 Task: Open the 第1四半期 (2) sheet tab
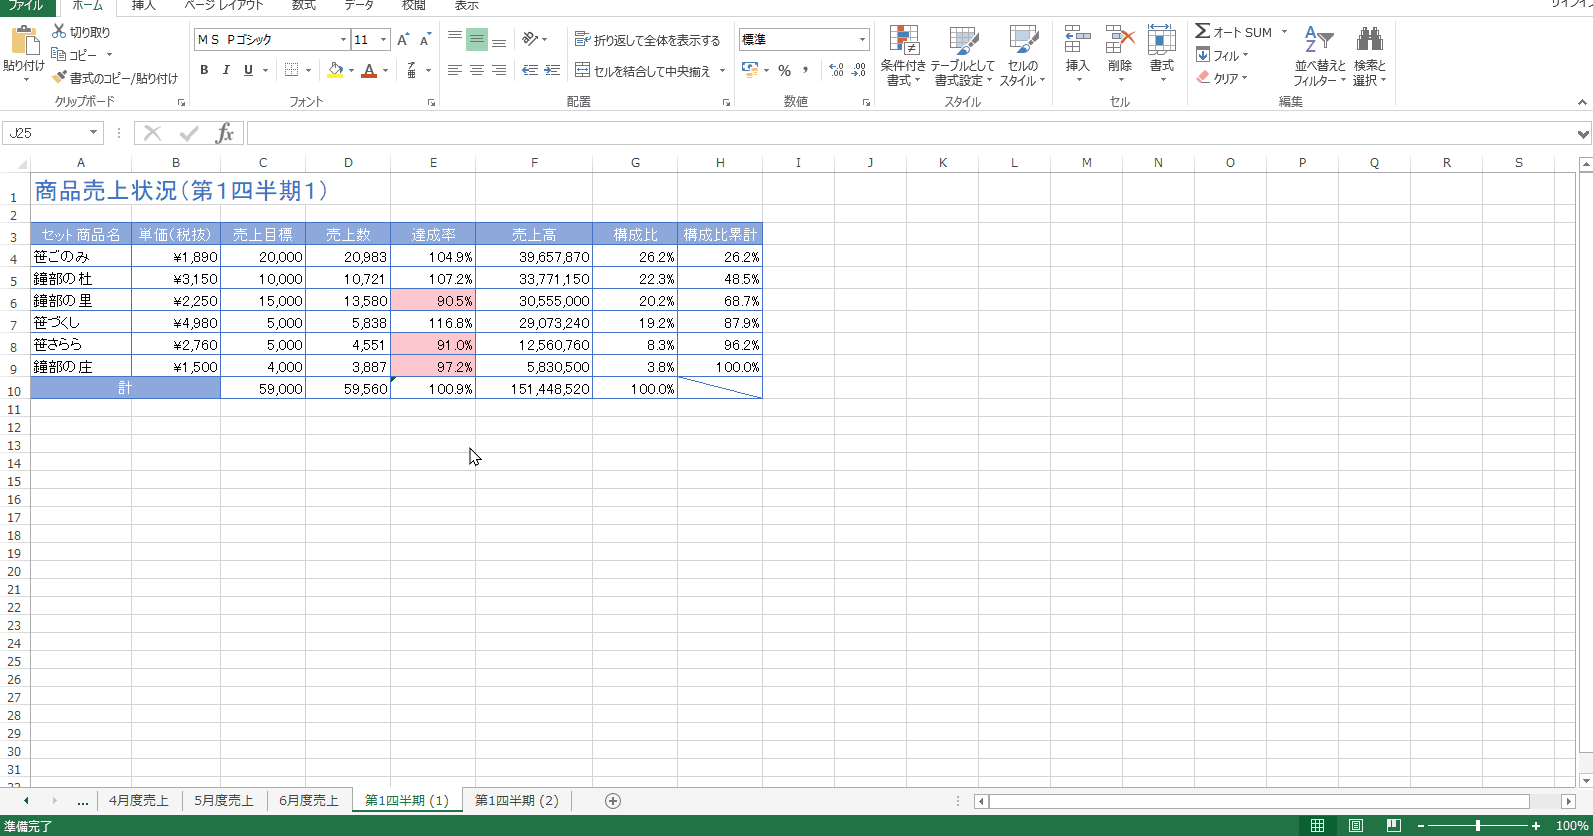click(x=516, y=801)
